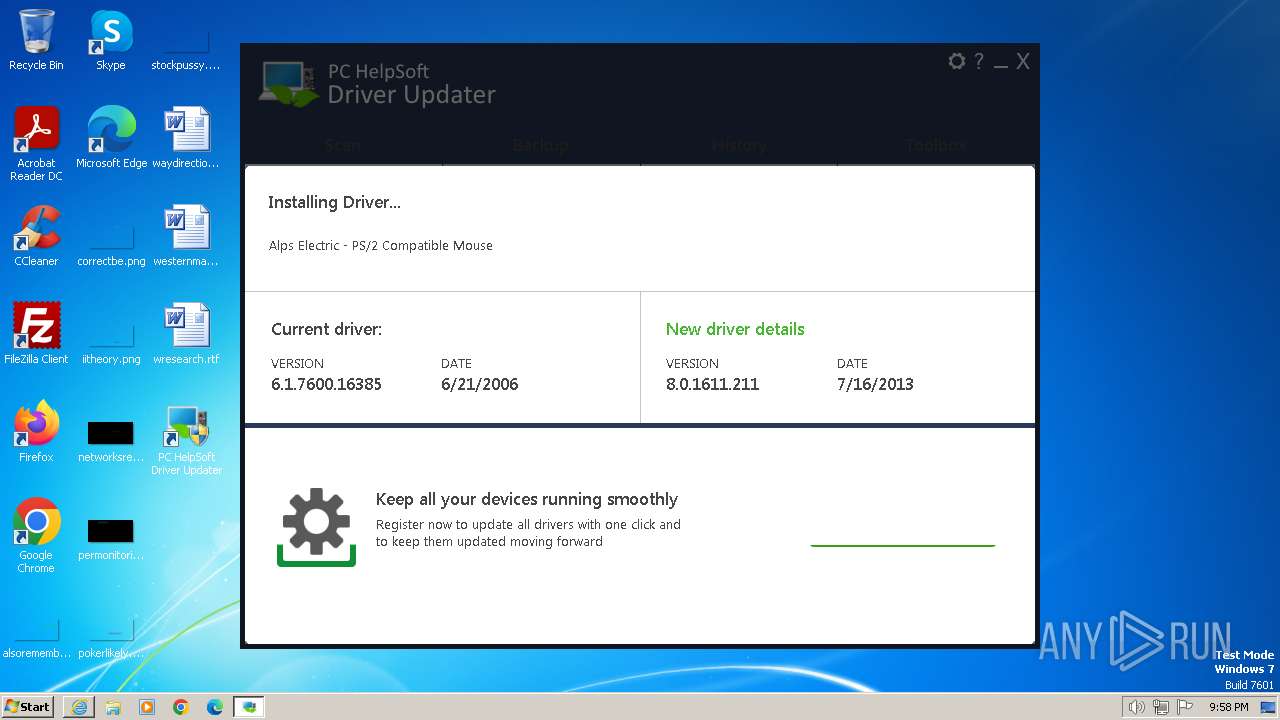Open File Explorer folder in taskbar

113,707
